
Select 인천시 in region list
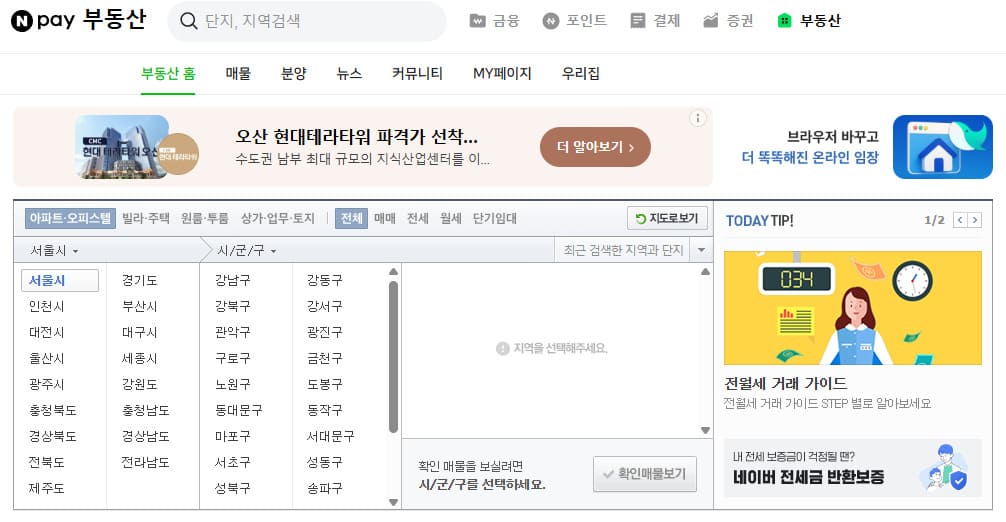point(47,307)
